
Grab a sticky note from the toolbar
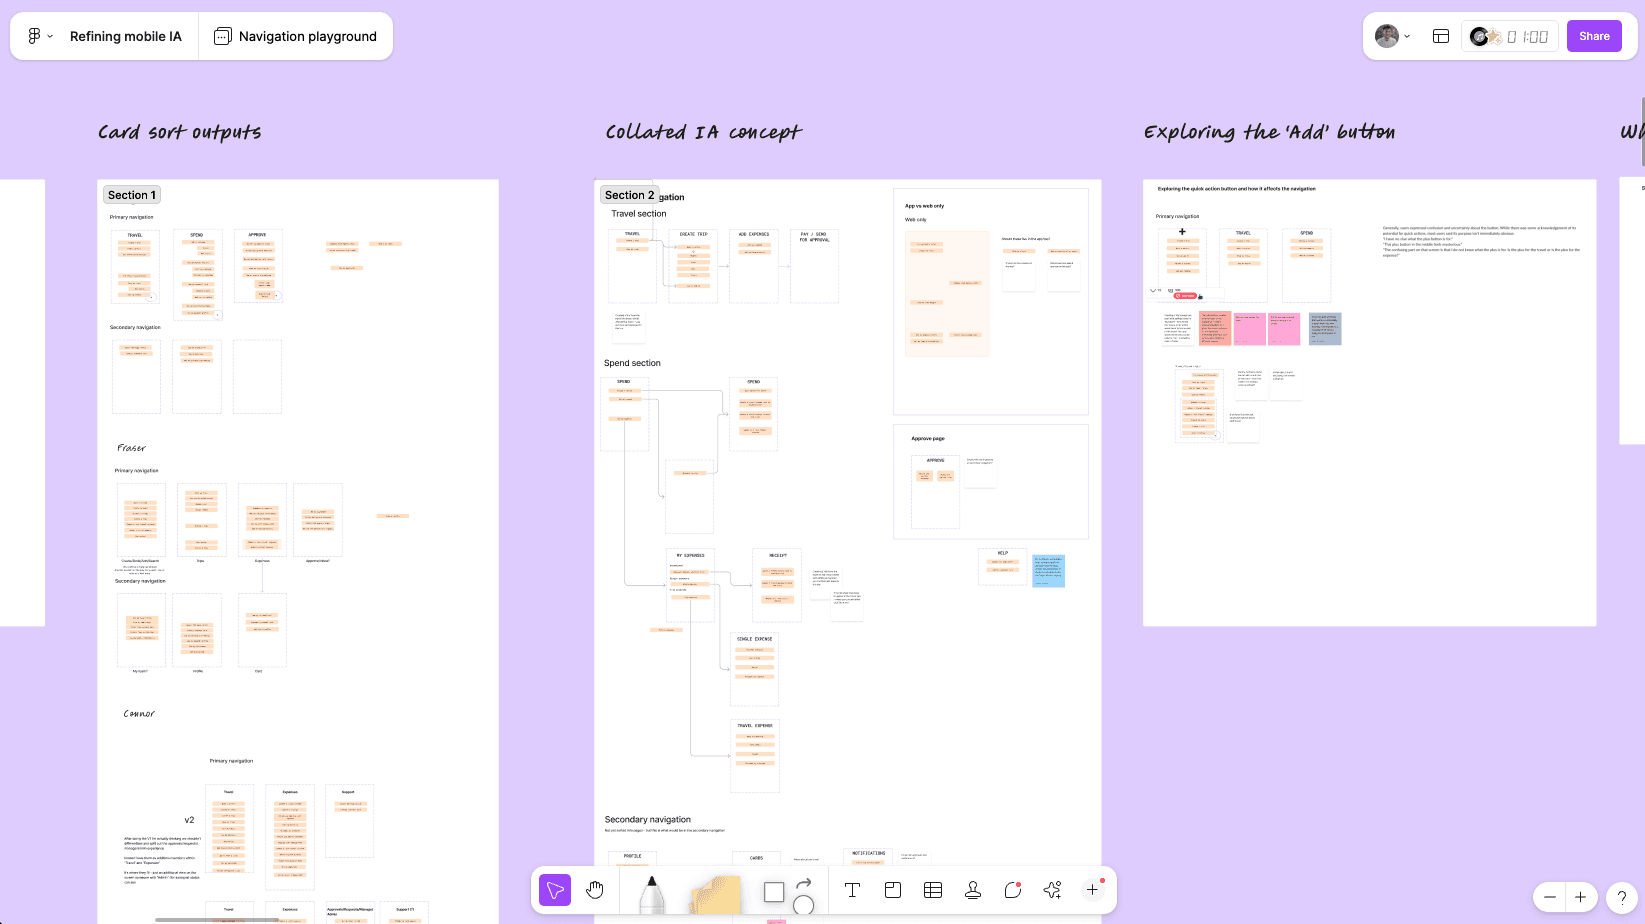point(715,895)
